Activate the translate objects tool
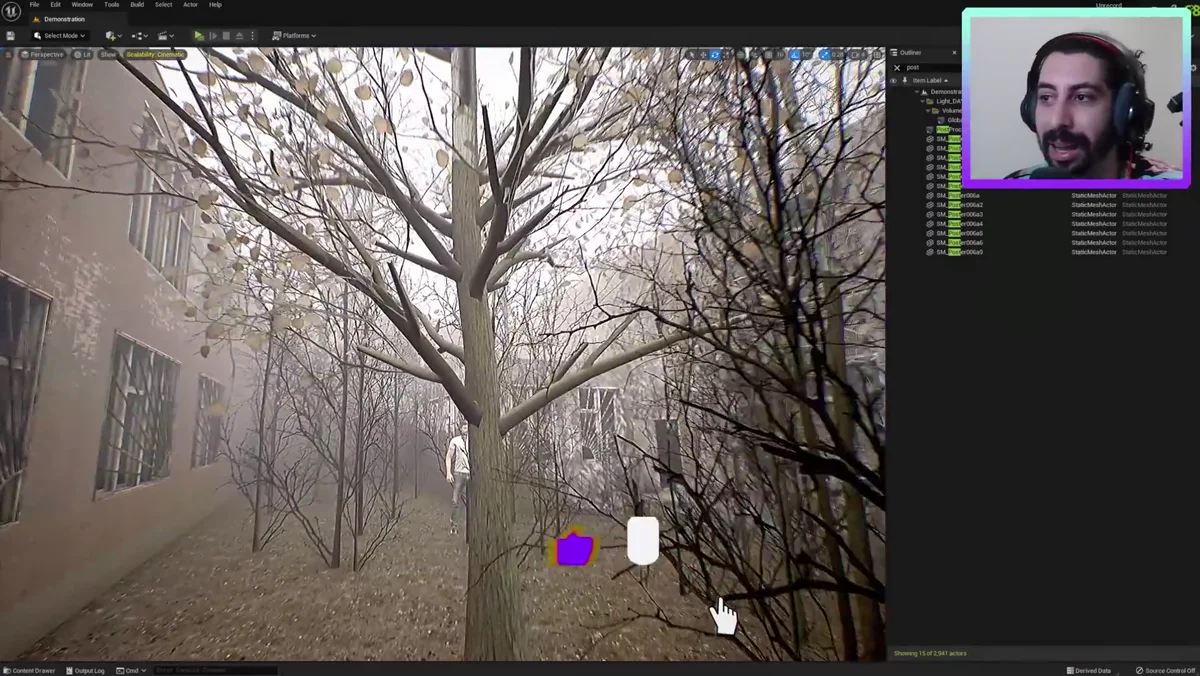Viewport: 1200px width, 676px height. tap(703, 54)
